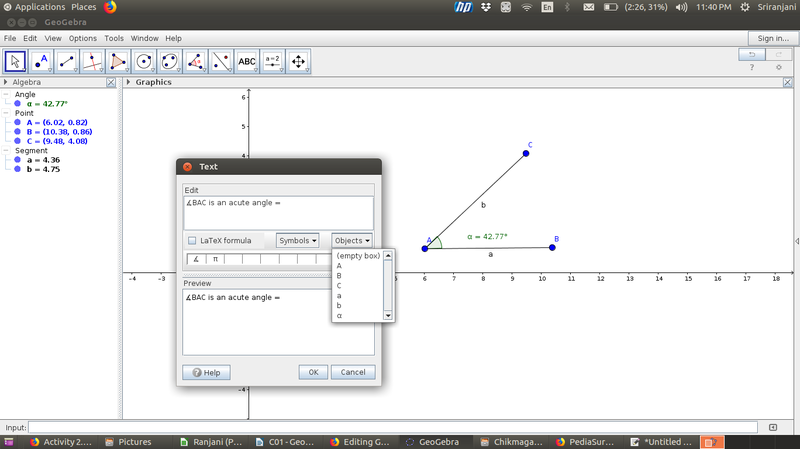This screenshot has height=449, width=800.
Task: Toggle visibility of segment a
Action: click(x=17, y=160)
